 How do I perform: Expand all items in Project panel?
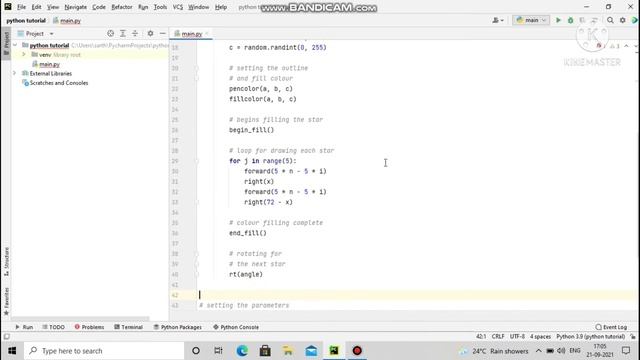tap(122, 33)
